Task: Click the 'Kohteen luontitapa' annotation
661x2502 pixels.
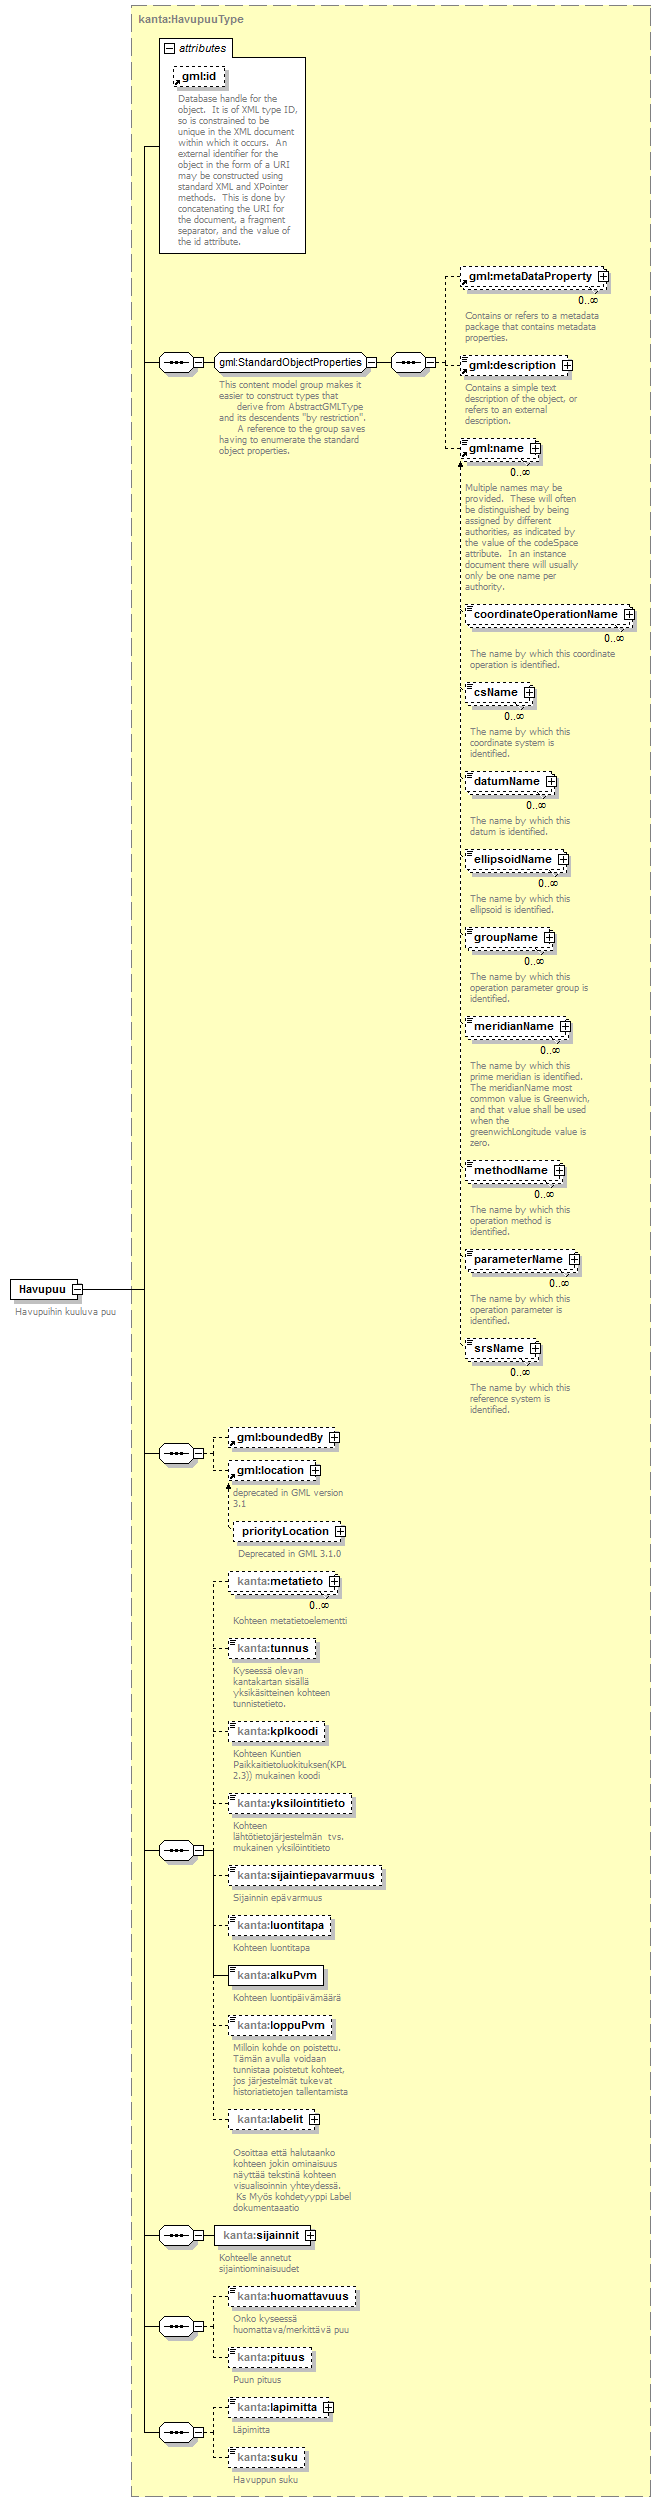Action: coord(271,1947)
